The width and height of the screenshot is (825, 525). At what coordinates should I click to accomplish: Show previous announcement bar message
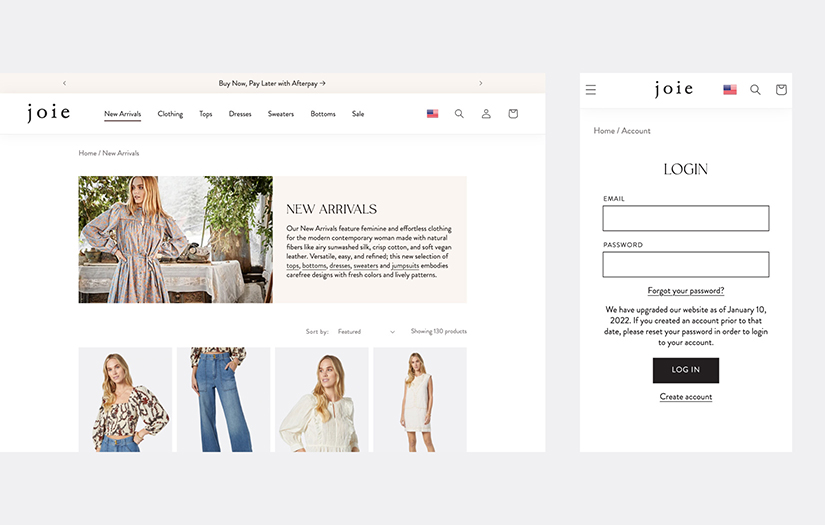[x=65, y=83]
